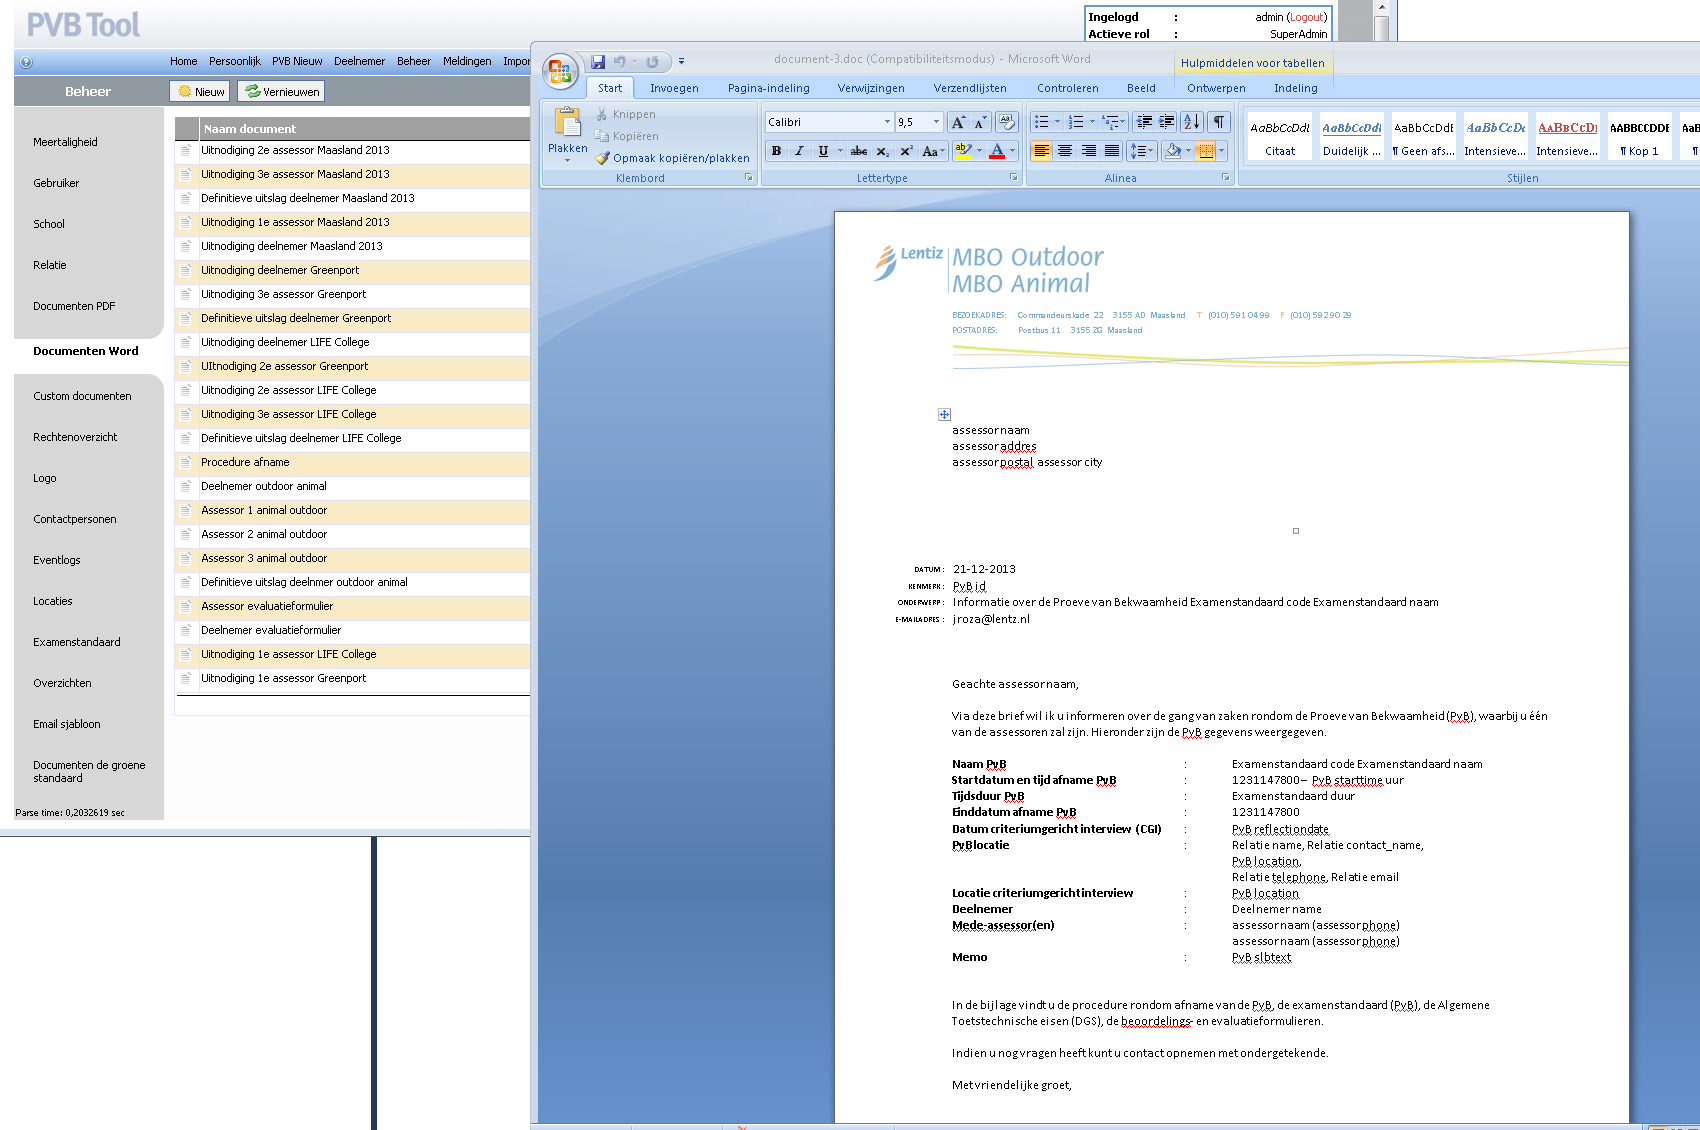The image size is (1700, 1130).
Task: Click the Naam document column header
Action: (250, 128)
